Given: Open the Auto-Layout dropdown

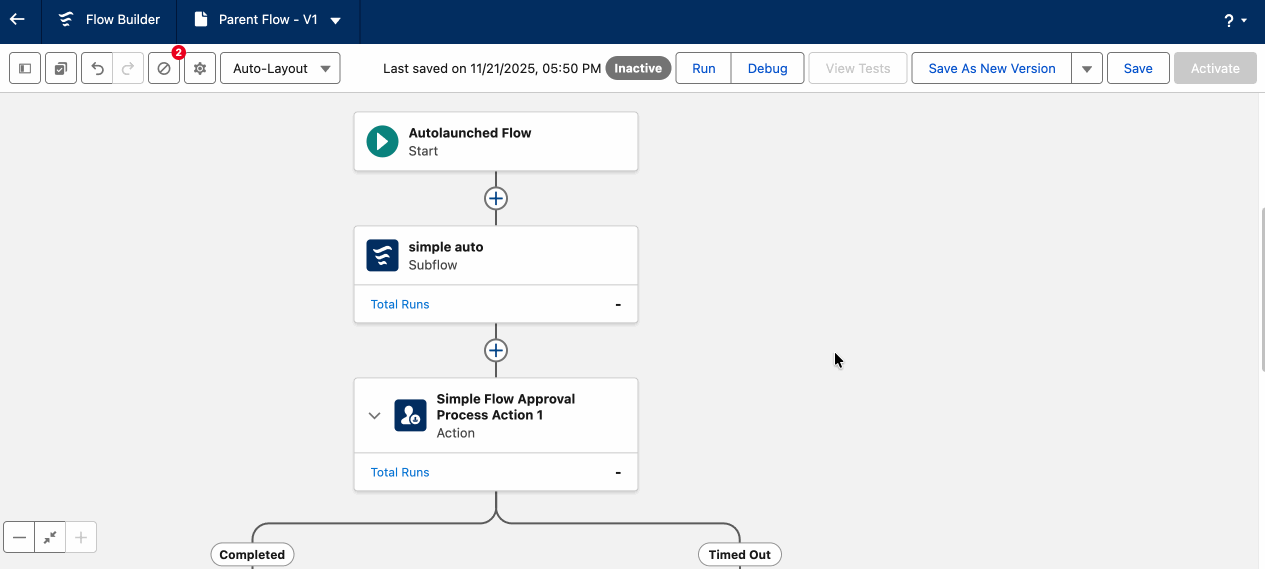Looking at the screenshot, I should (x=280, y=68).
